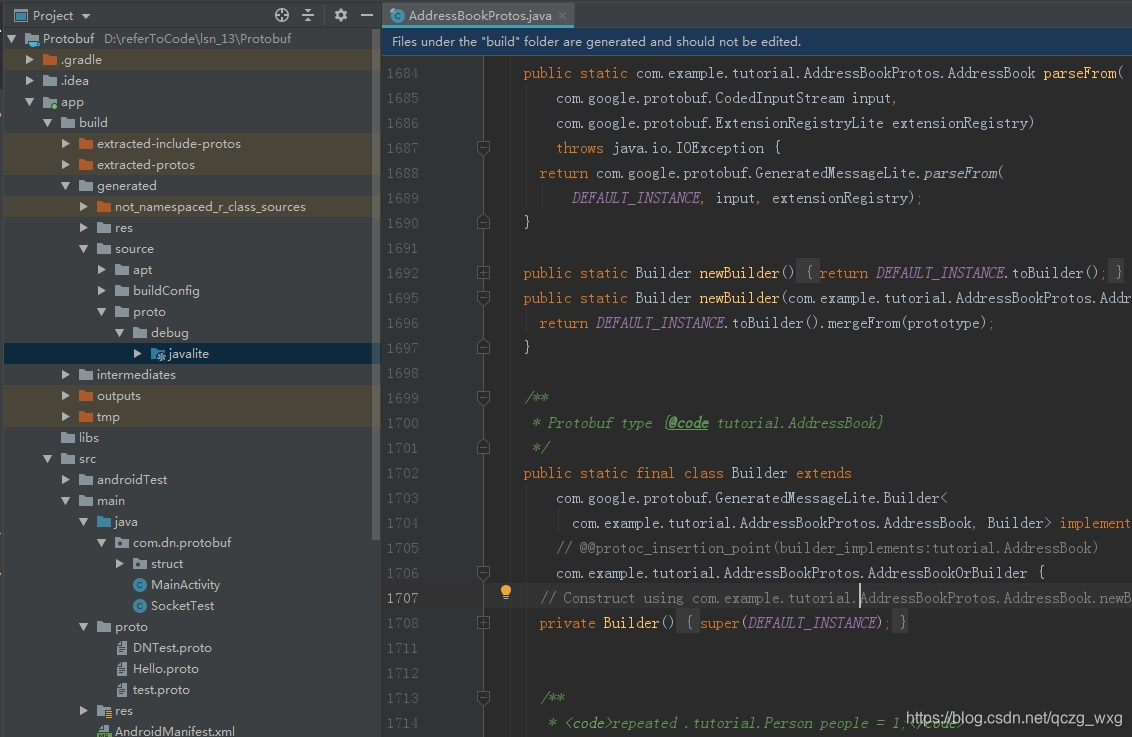The image size is (1132, 737).
Task: Click the Protobuf project module icon
Action: click(x=32, y=38)
